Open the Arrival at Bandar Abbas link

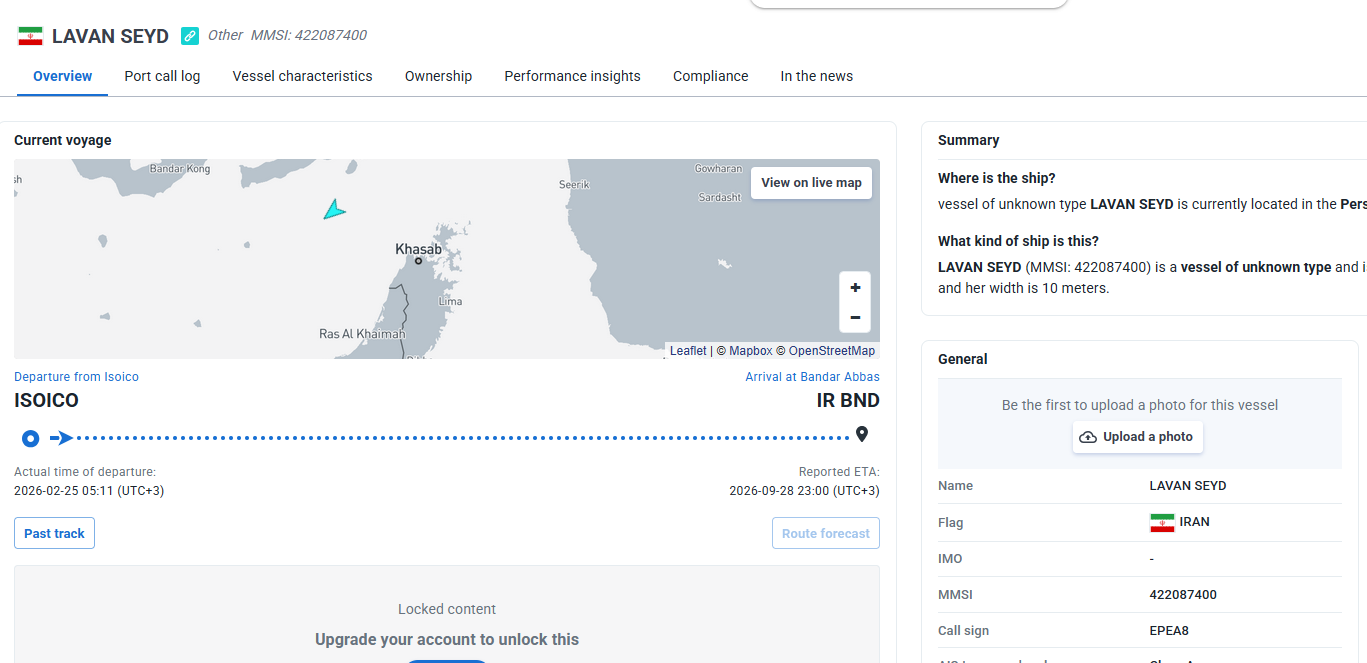[812, 377]
